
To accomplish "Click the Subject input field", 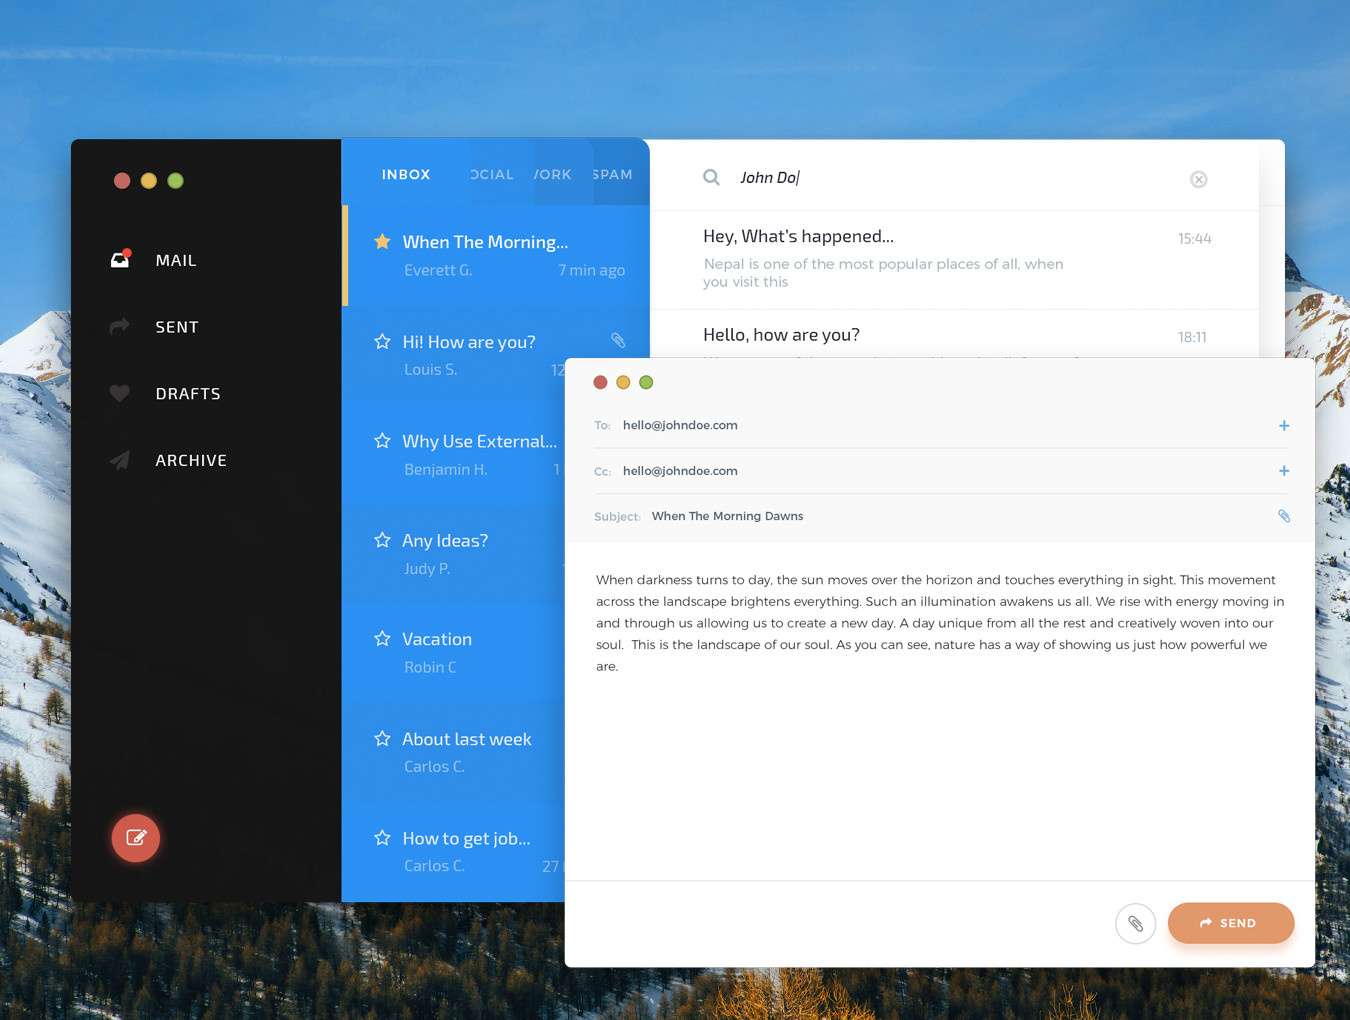I will (x=950, y=516).
